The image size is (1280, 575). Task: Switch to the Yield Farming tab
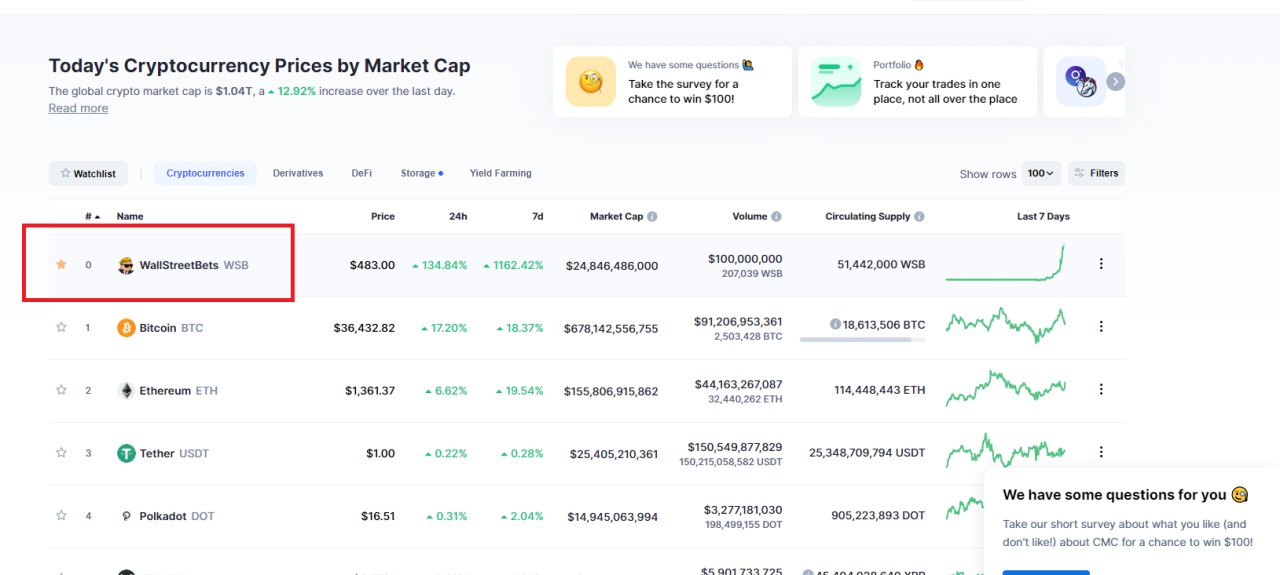[x=501, y=173]
